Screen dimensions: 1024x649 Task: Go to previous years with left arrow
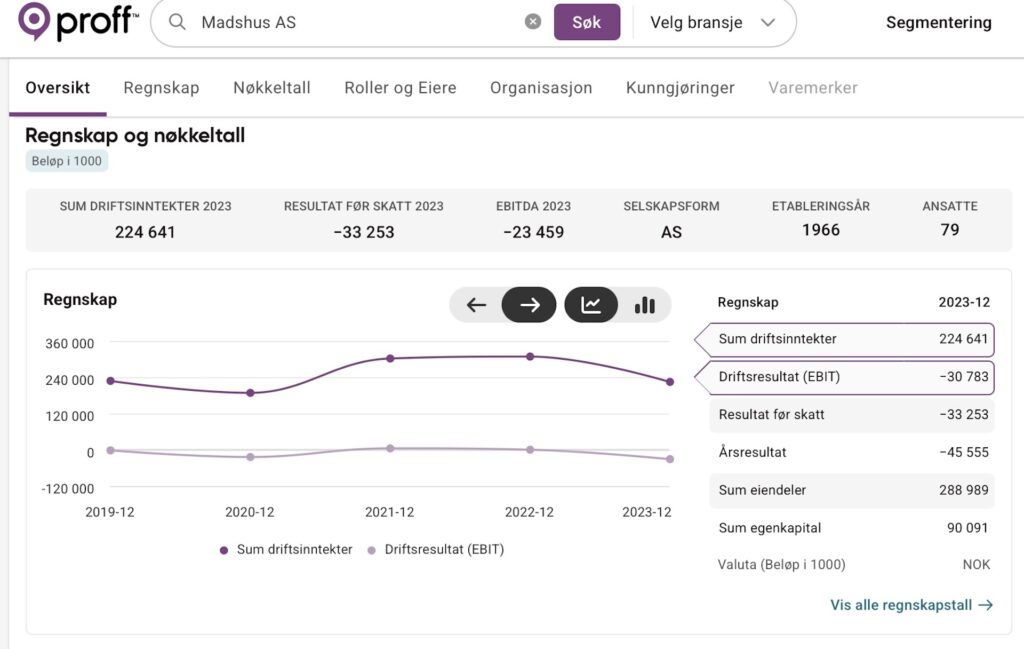[x=476, y=305]
